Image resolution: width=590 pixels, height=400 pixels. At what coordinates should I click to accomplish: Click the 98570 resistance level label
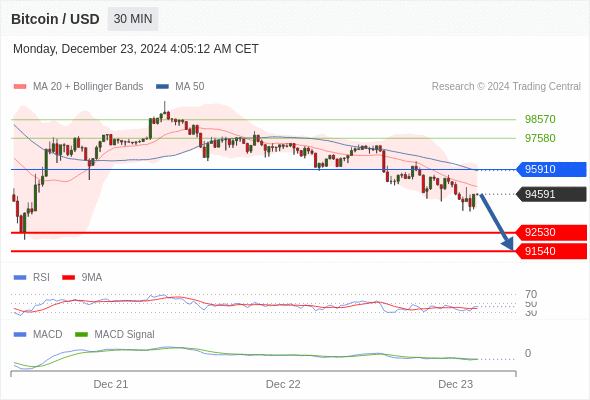pyautogui.click(x=540, y=119)
